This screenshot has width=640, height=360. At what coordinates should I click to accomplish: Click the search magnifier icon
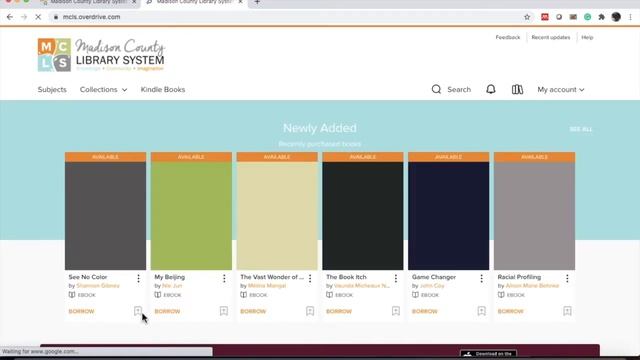pyautogui.click(x=436, y=89)
